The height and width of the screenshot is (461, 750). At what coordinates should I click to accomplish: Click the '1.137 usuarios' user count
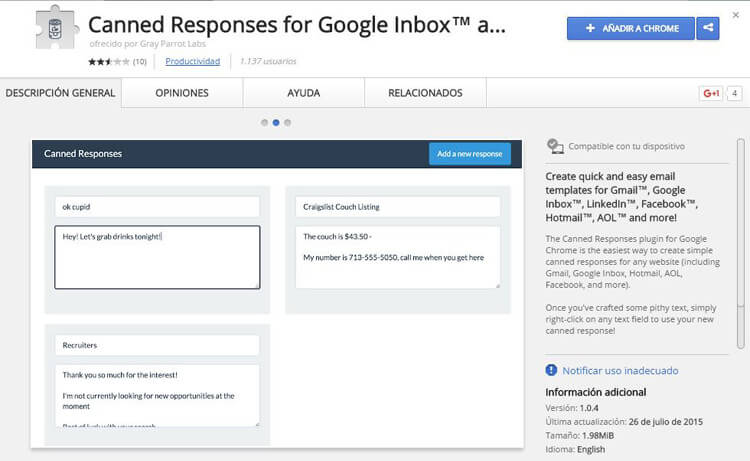[x=268, y=61]
